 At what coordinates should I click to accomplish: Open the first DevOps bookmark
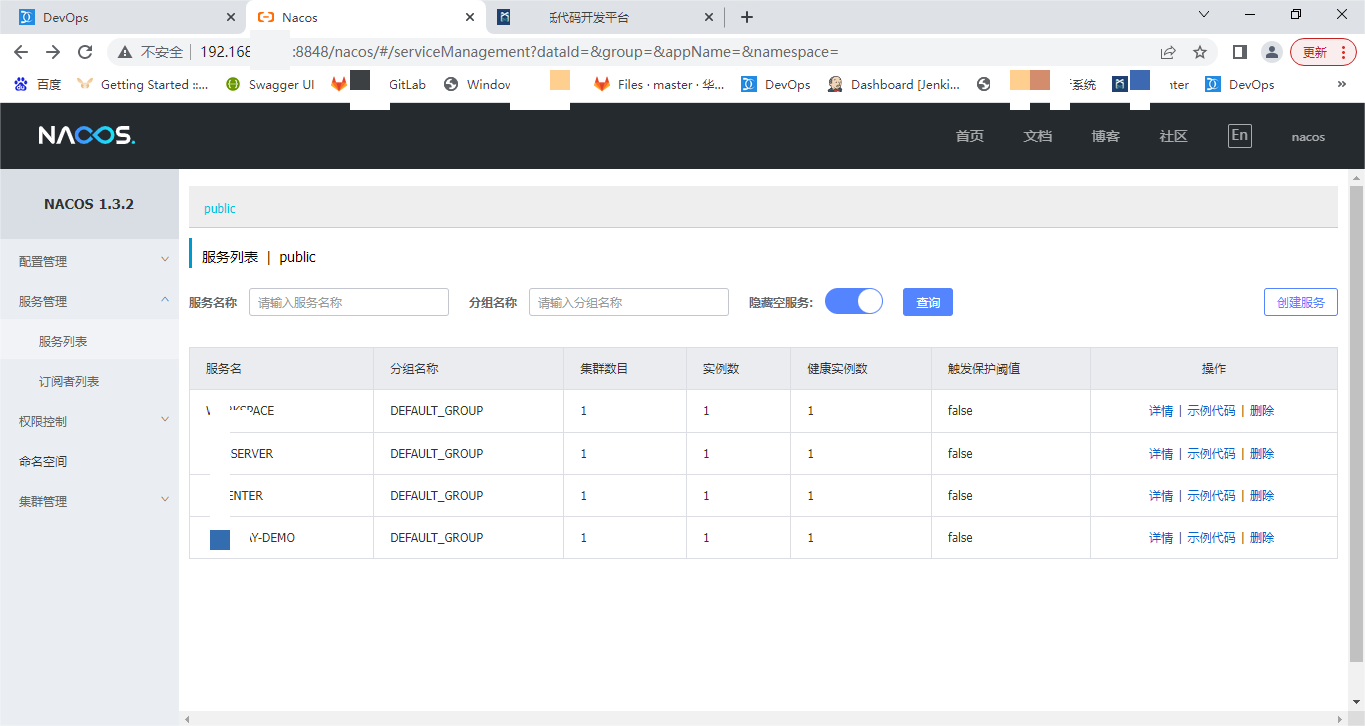coord(776,85)
